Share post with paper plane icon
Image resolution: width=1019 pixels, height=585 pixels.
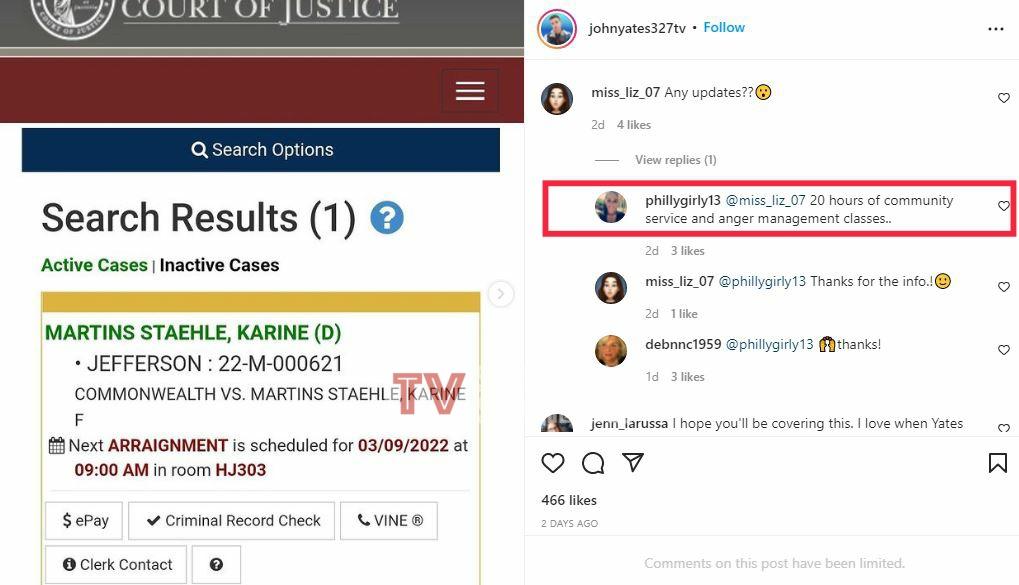point(632,462)
